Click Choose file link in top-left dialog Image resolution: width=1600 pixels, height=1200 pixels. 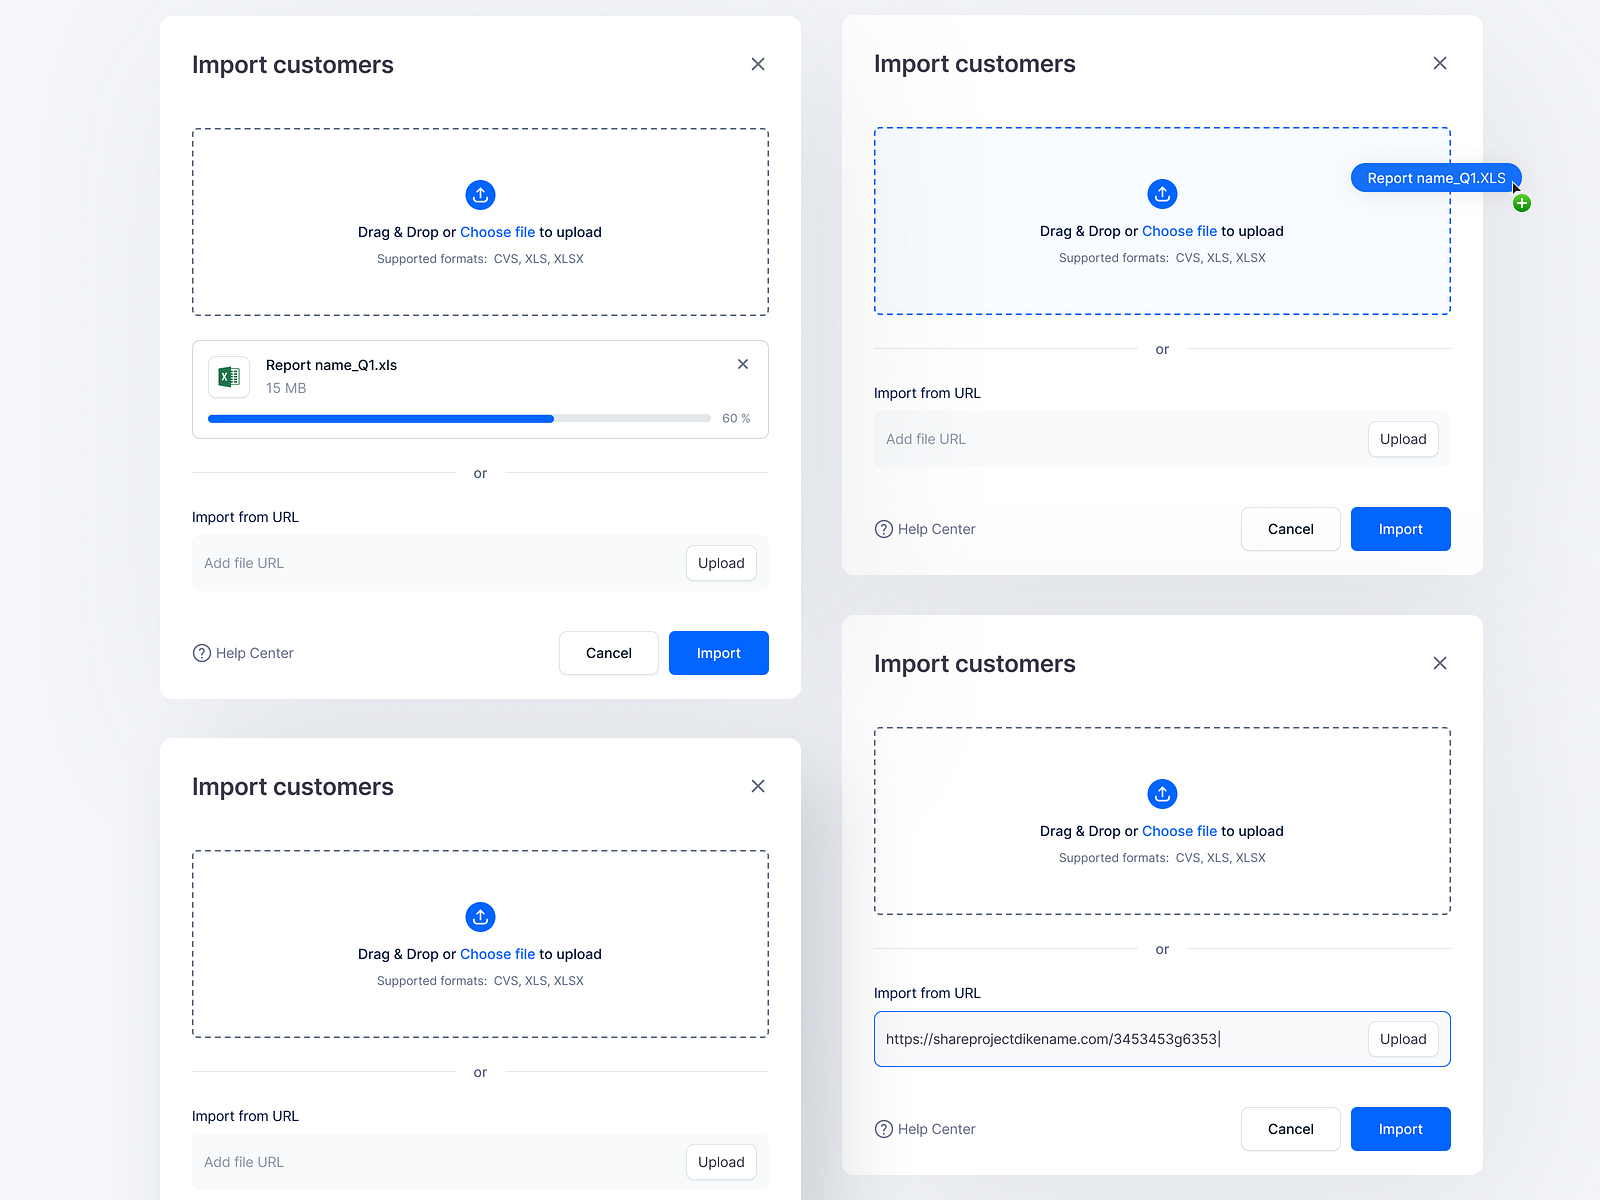coord(498,231)
